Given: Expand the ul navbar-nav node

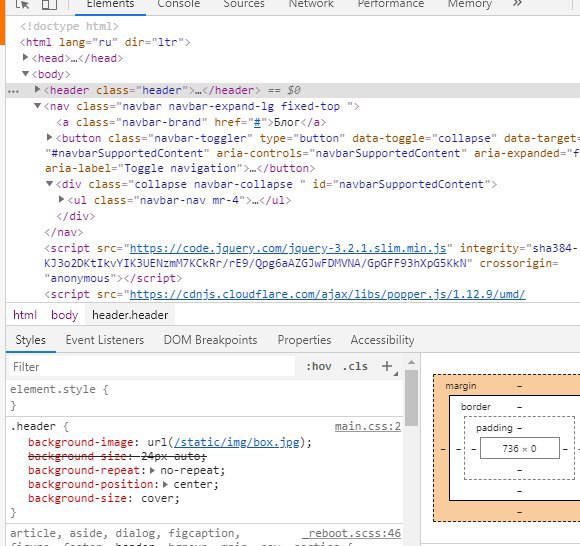Looking at the screenshot, I should coord(61,199).
